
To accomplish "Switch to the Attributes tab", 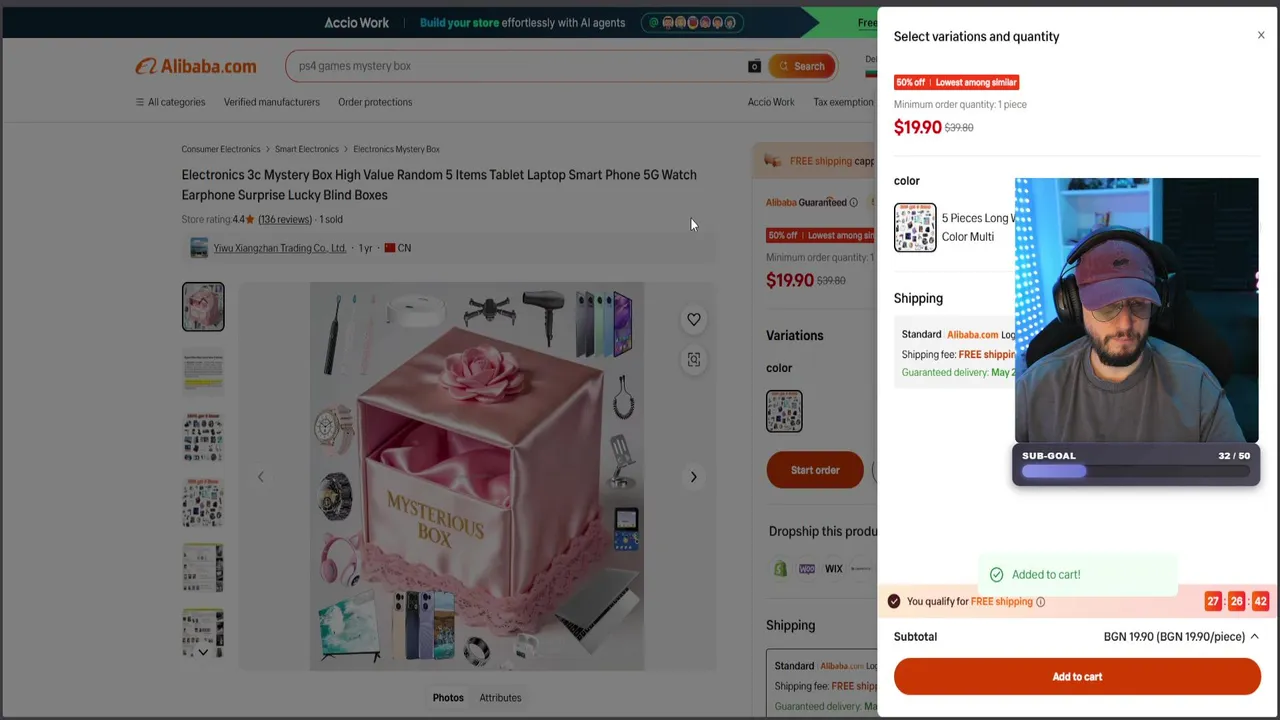I will point(500,698).
